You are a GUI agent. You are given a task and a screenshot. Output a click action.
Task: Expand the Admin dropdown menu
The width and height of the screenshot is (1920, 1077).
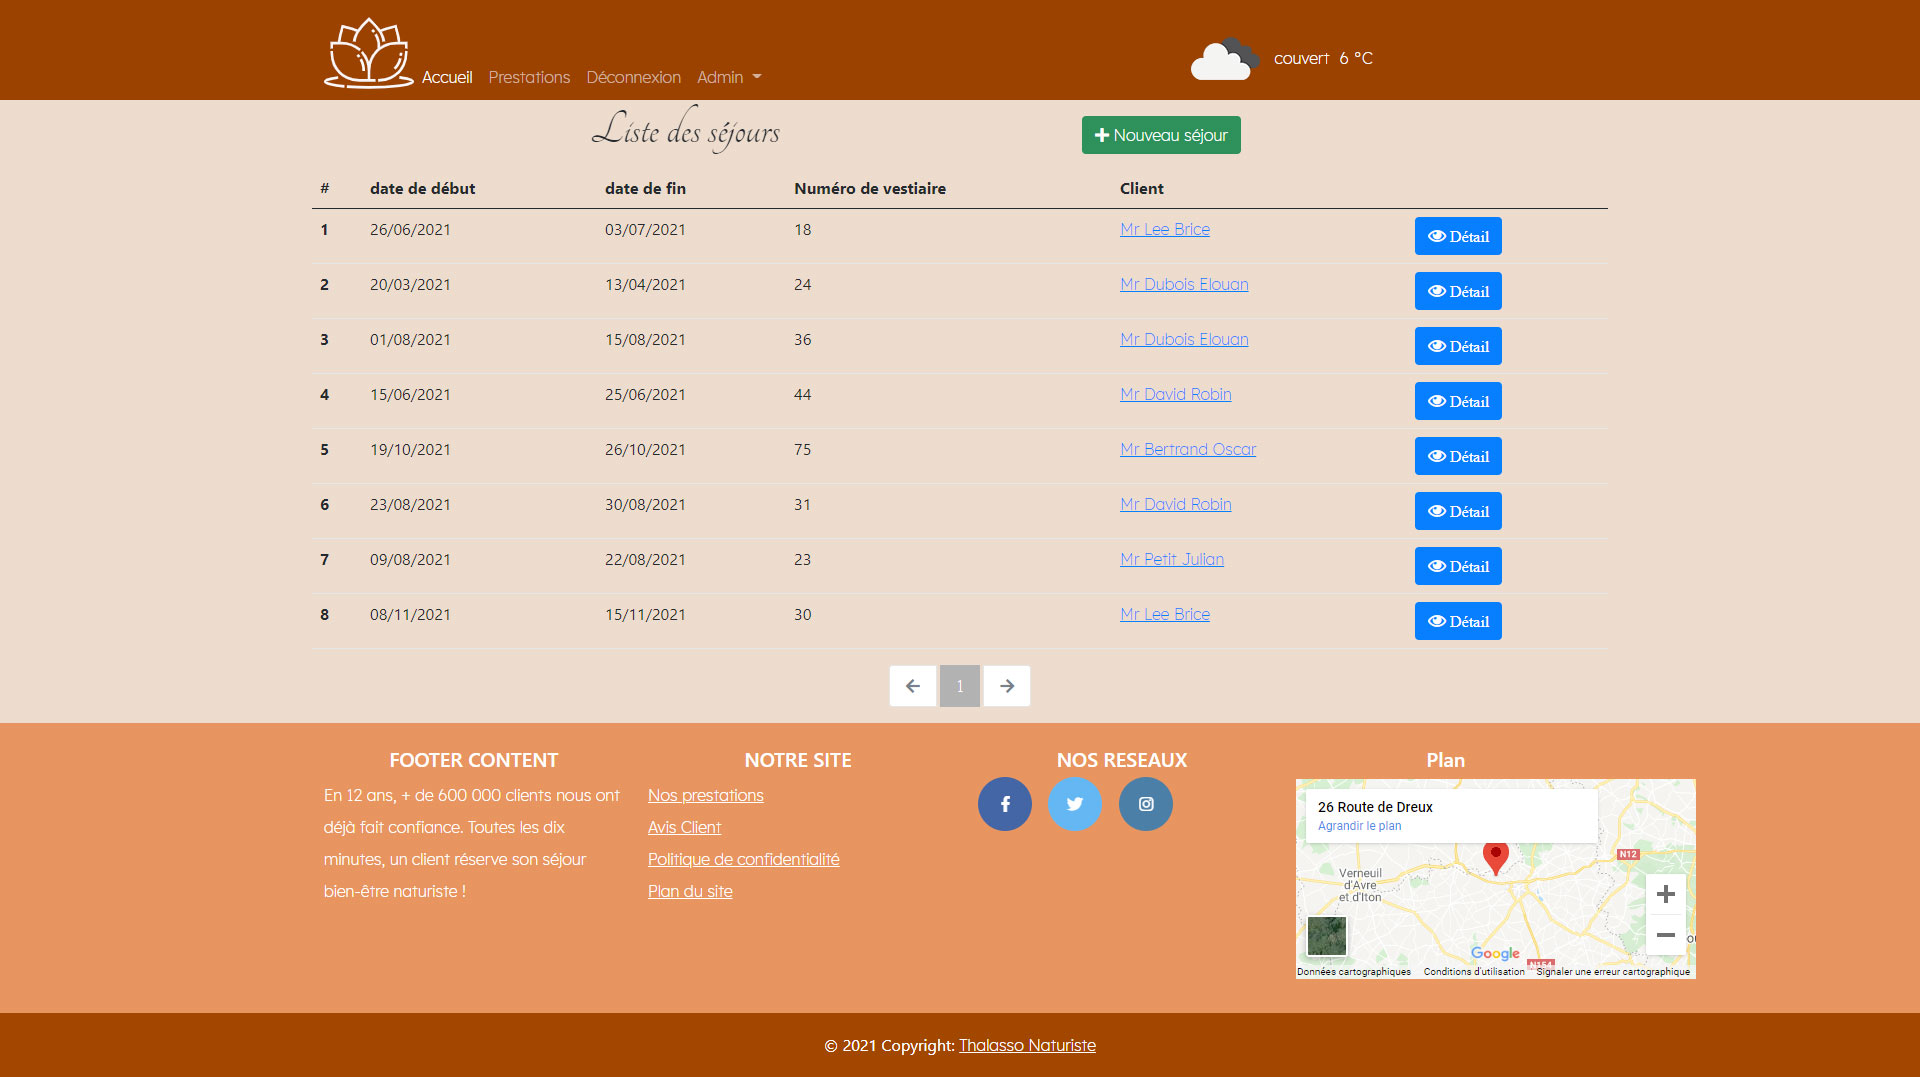pyautogui.click(x=729, y=77)
